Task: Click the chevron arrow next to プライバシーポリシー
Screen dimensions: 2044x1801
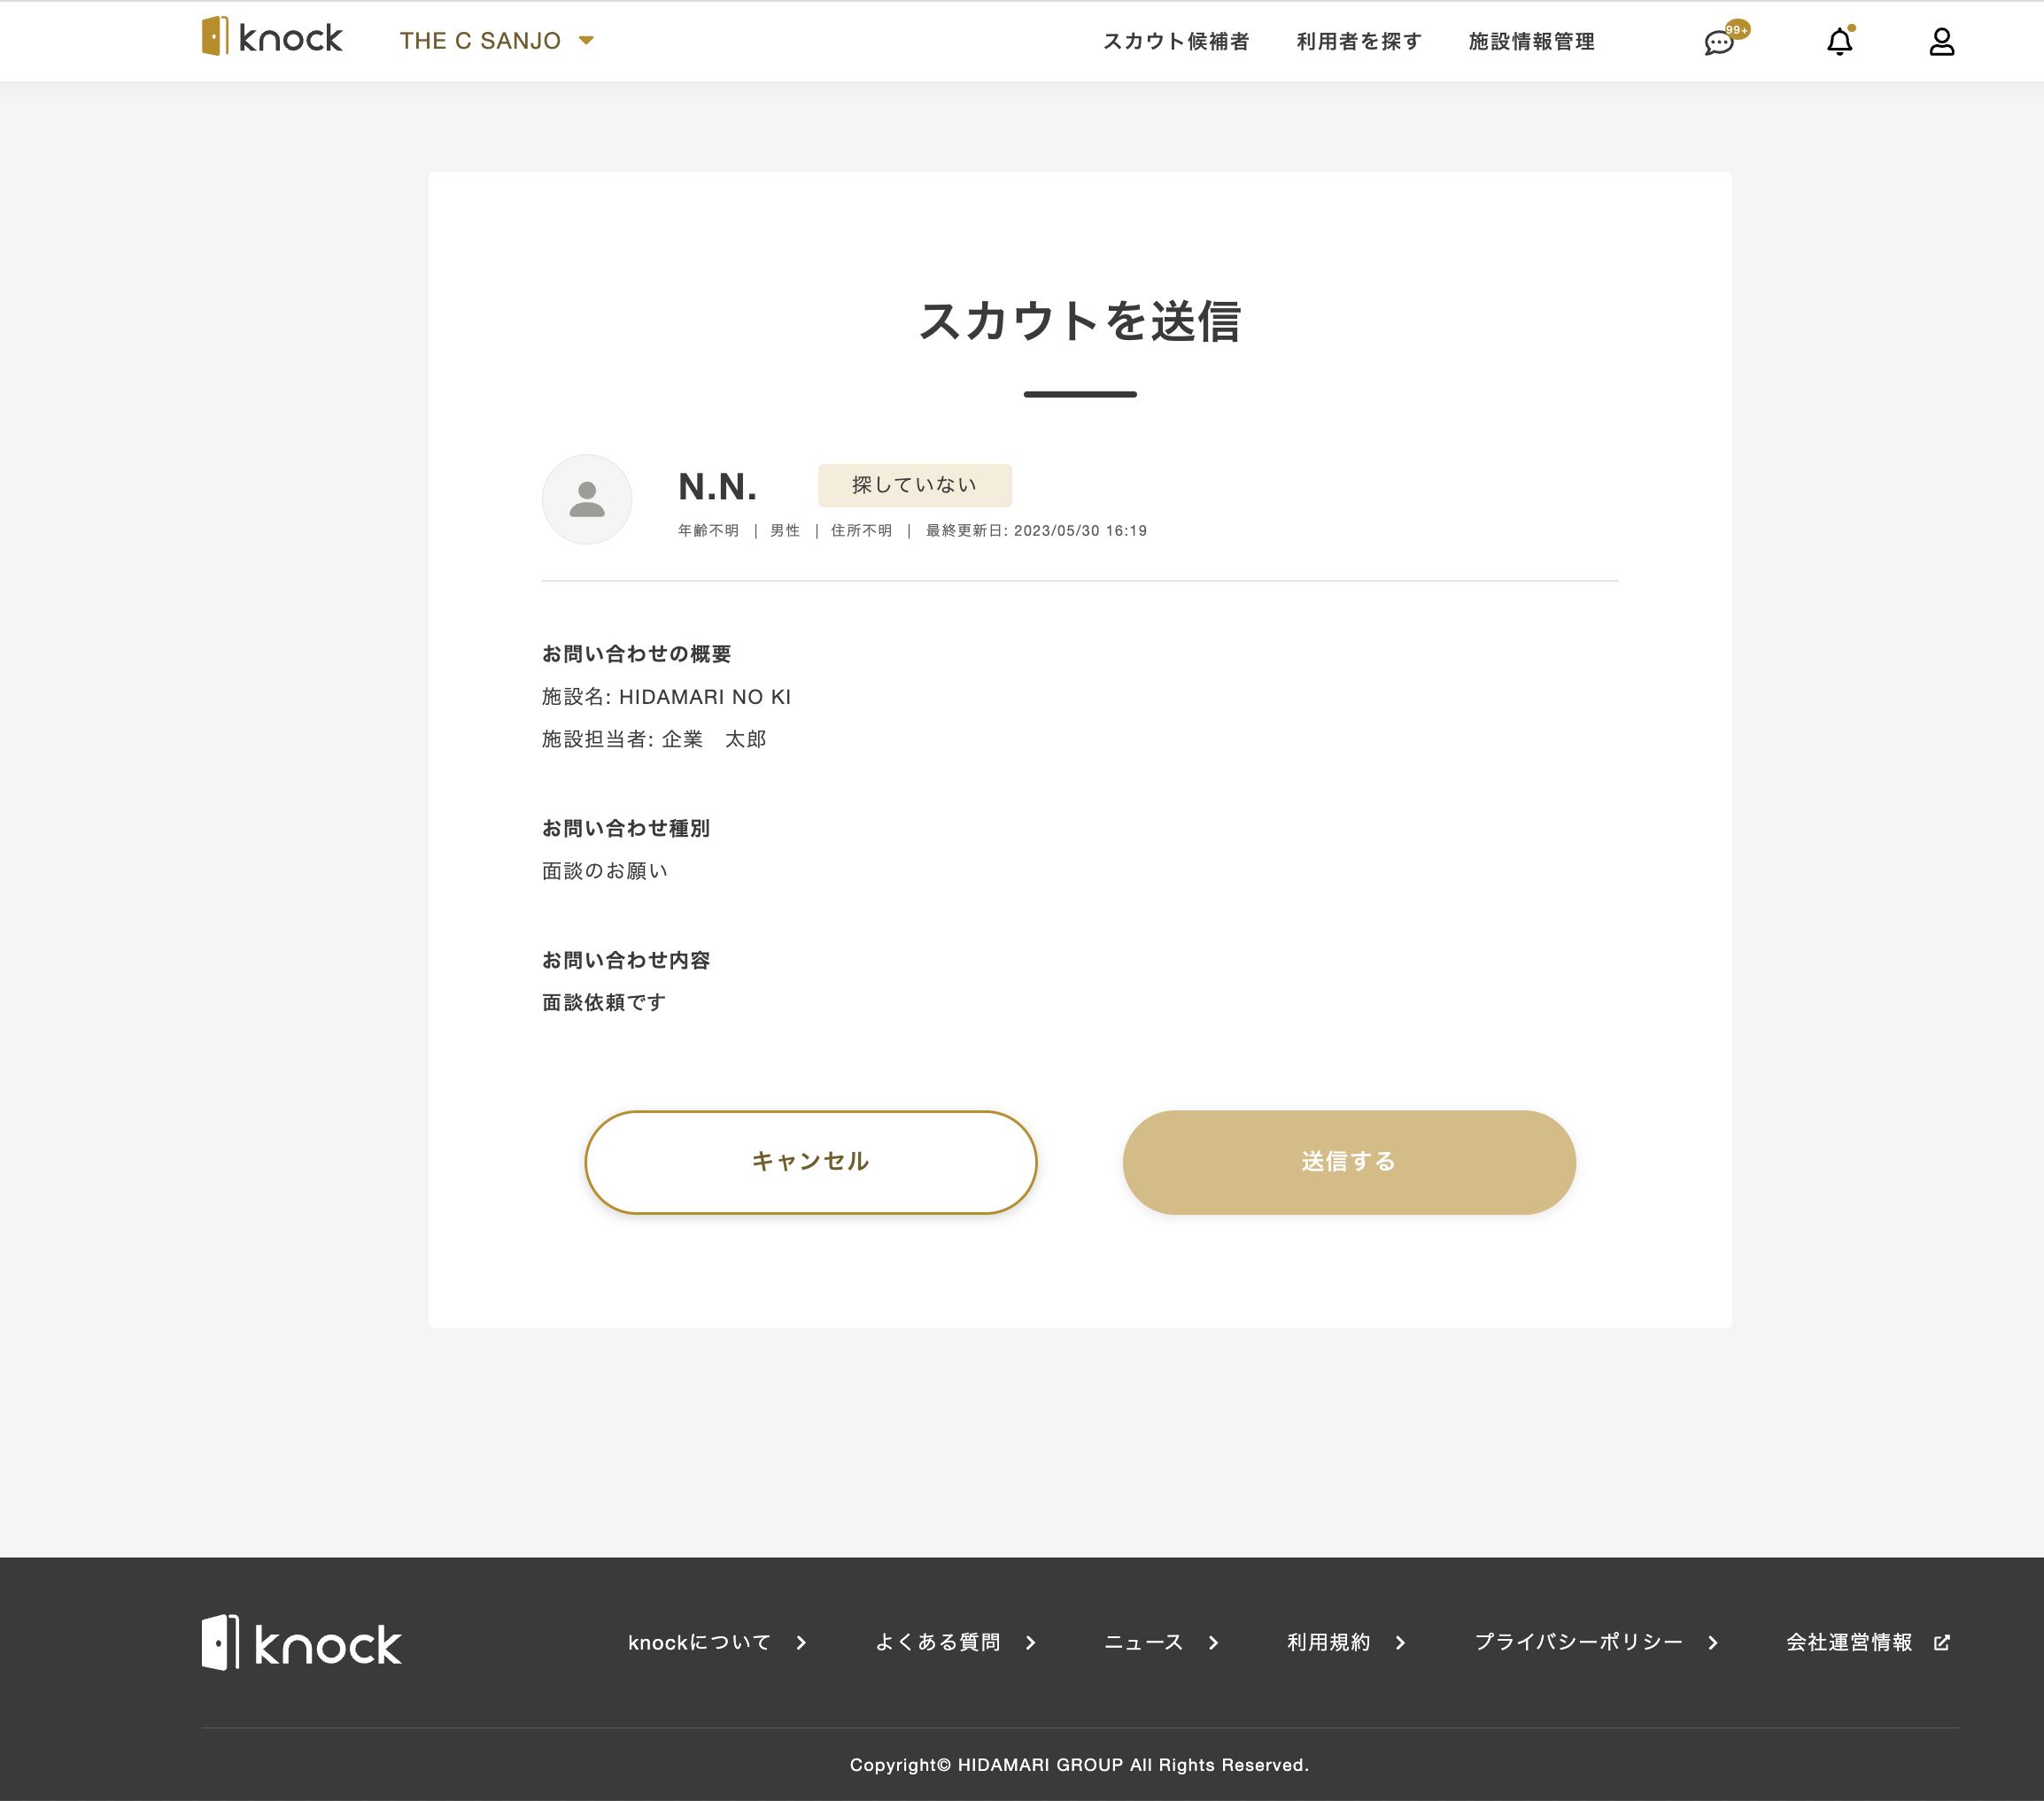Action: (1713, 1642)
